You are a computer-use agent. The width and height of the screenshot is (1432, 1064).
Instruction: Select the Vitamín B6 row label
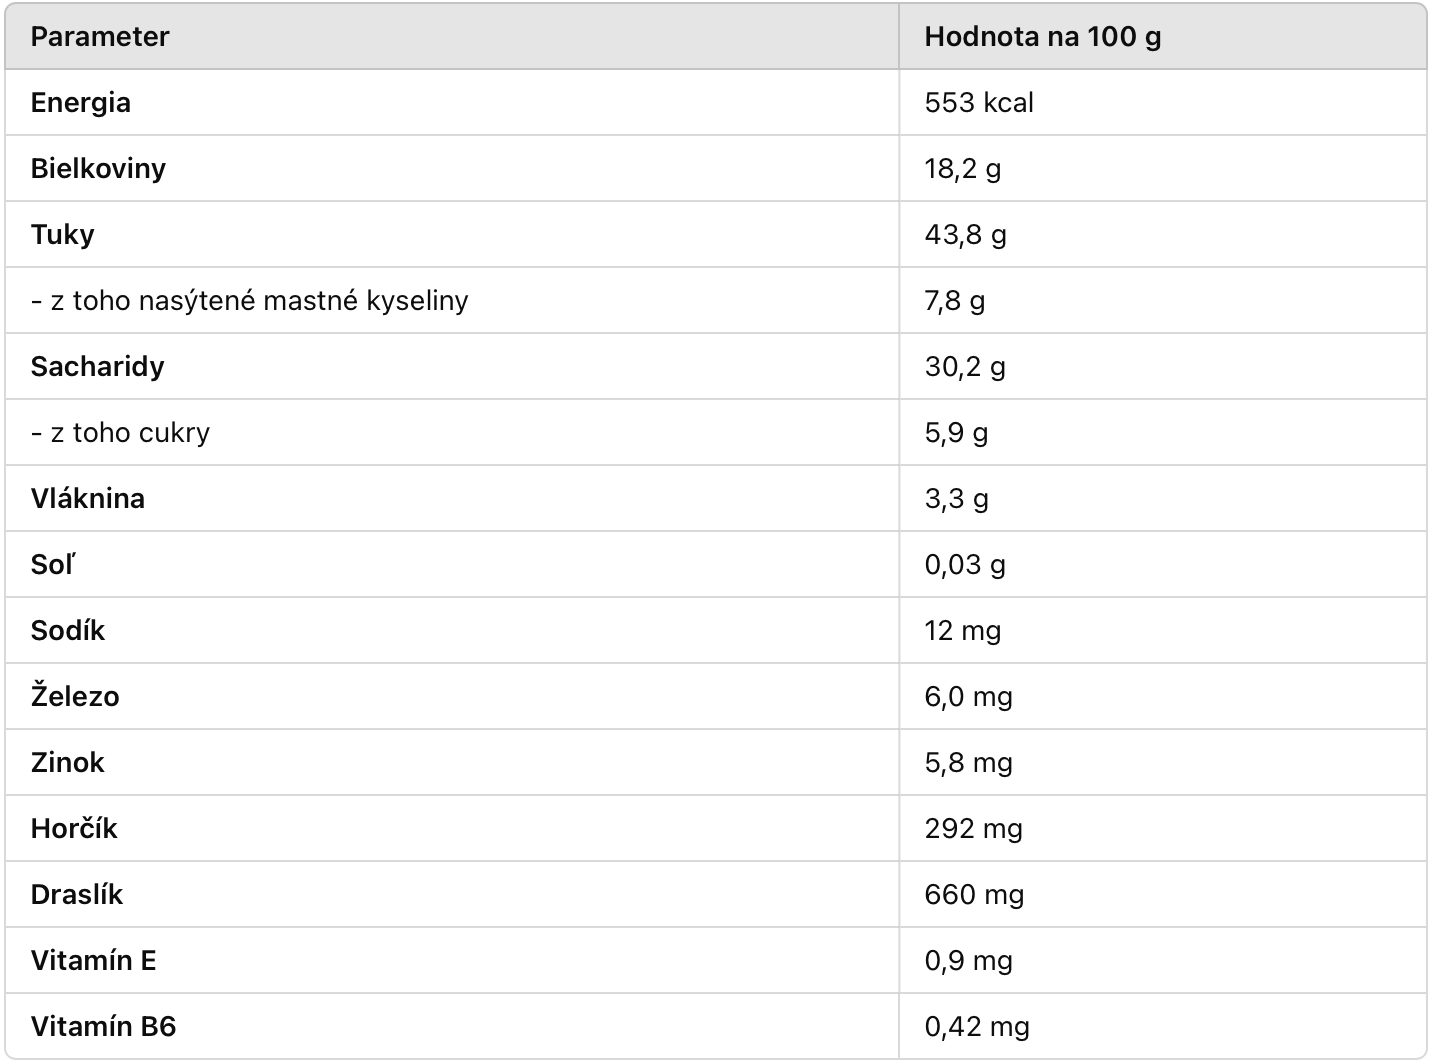click(103, 1027)
